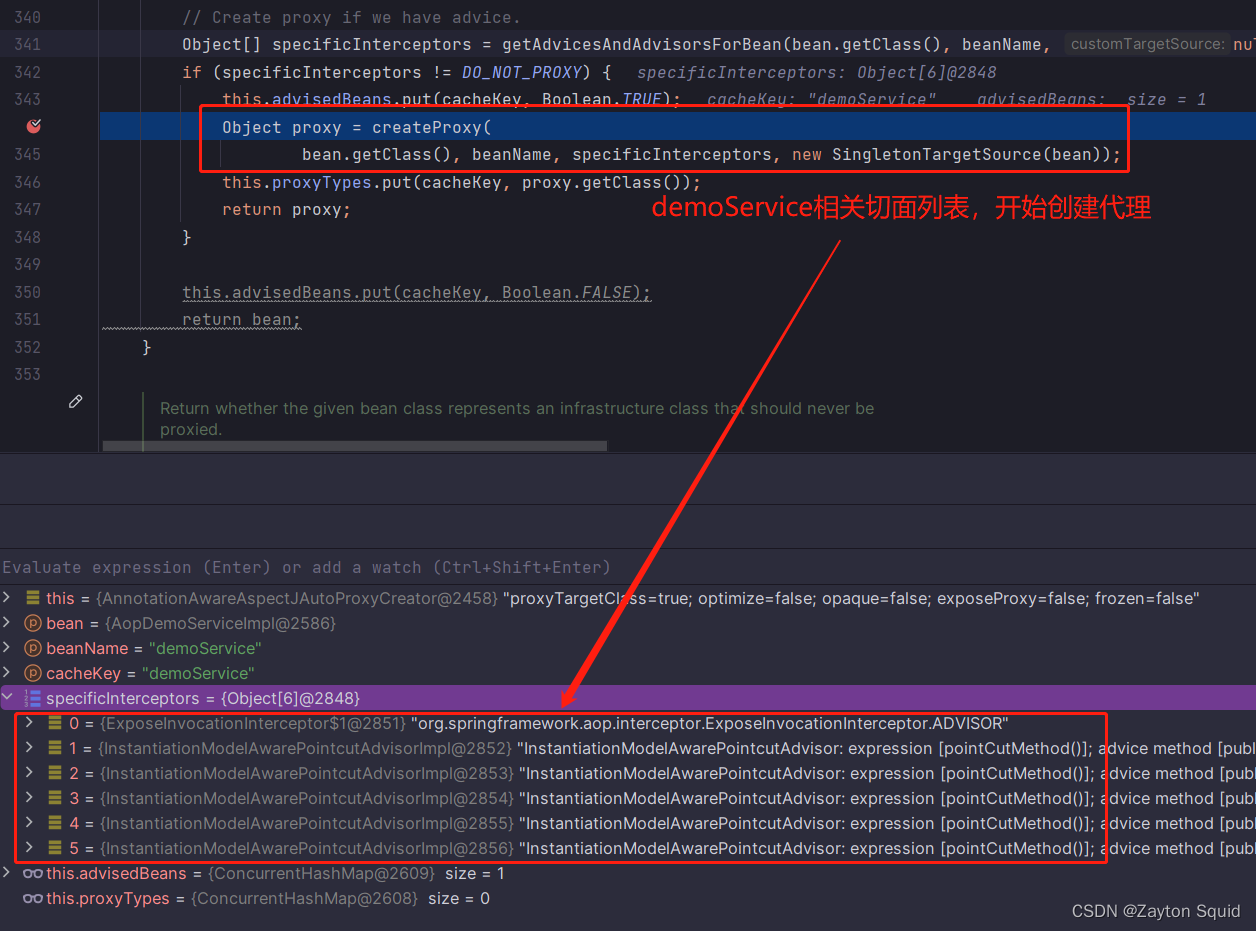
Task: Click array icon beside specificInterceptors
Action: (33, 698)
